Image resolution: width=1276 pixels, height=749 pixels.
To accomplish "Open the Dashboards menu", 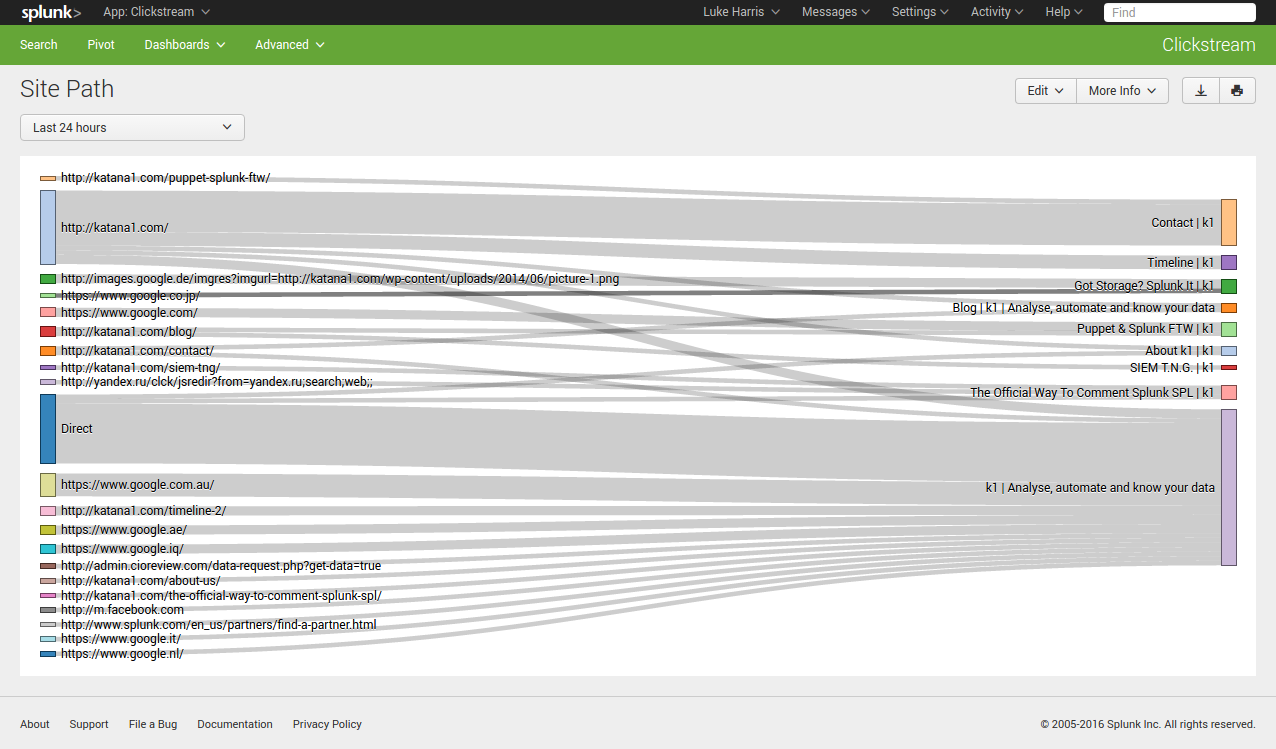I will tap(185, 45).
